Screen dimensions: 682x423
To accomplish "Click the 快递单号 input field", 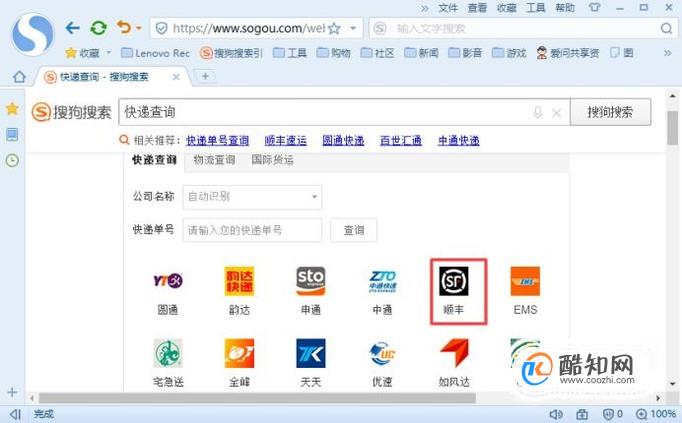I will [x=252, y=230].
